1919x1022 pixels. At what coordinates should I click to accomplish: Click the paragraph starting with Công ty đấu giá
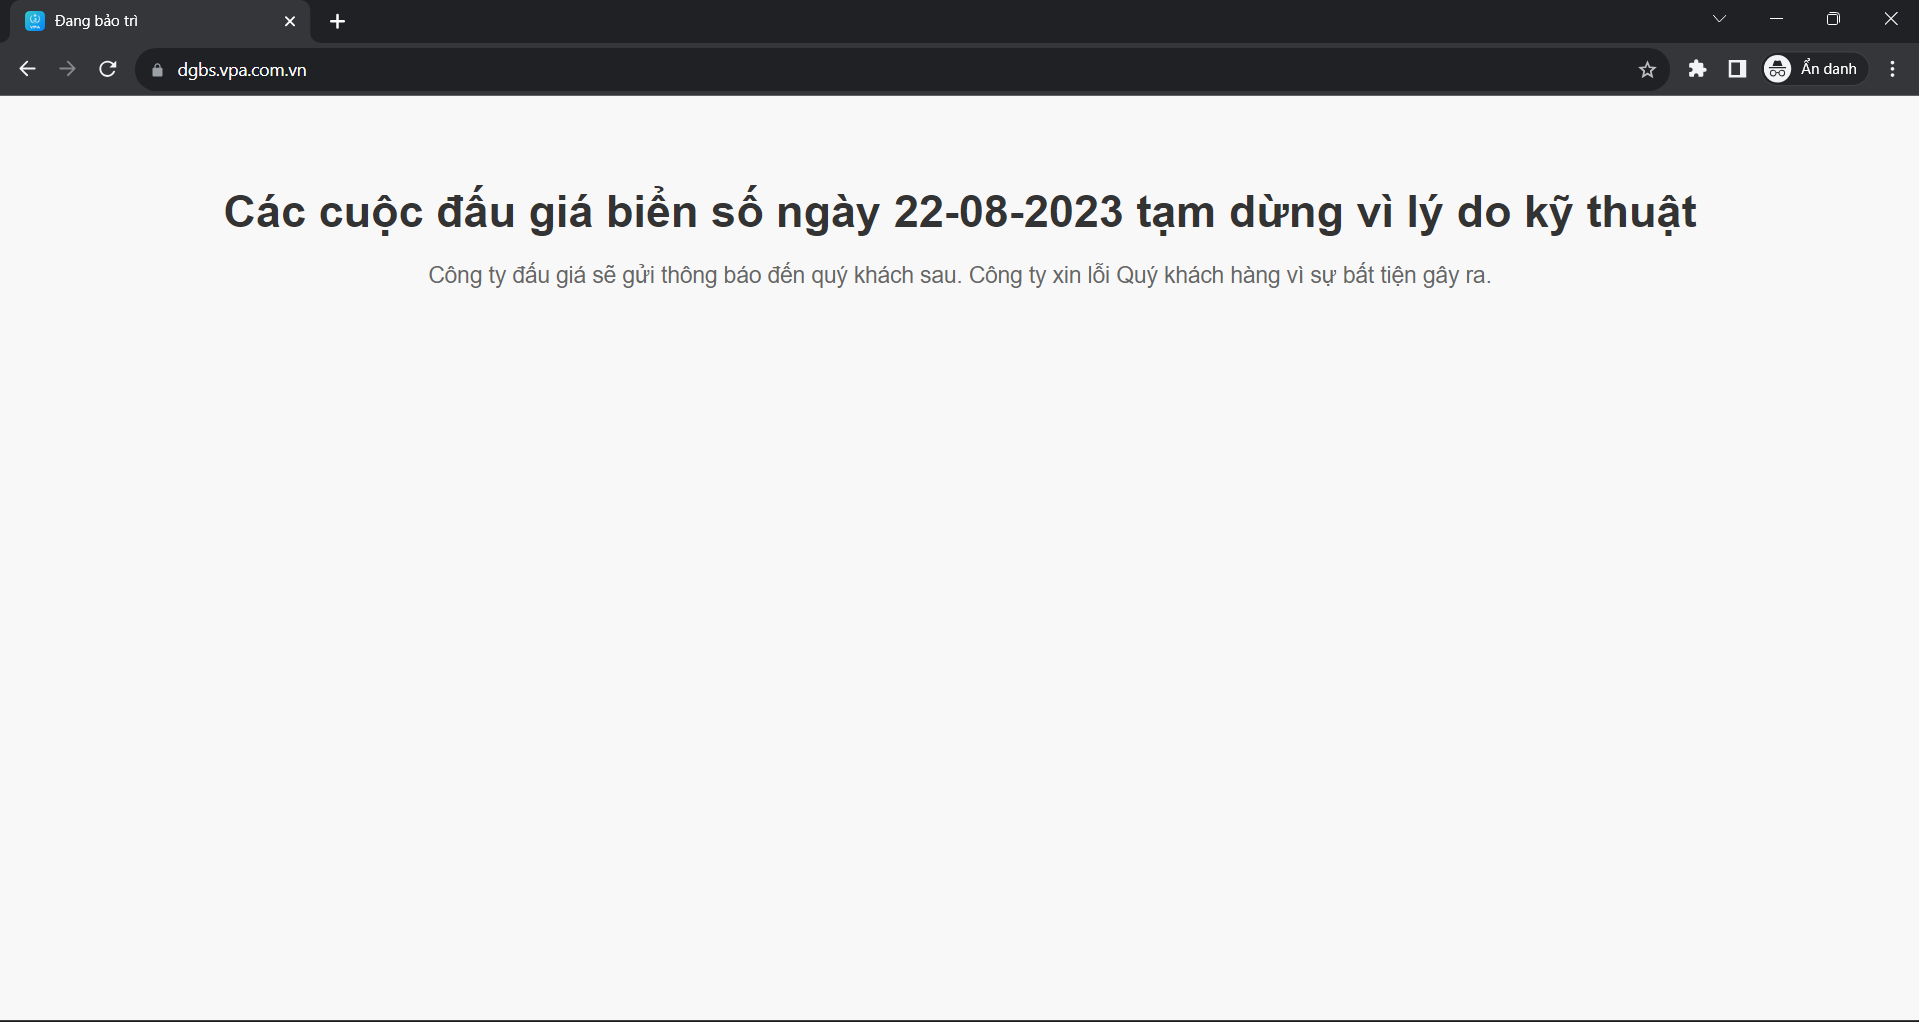(960, 275)
